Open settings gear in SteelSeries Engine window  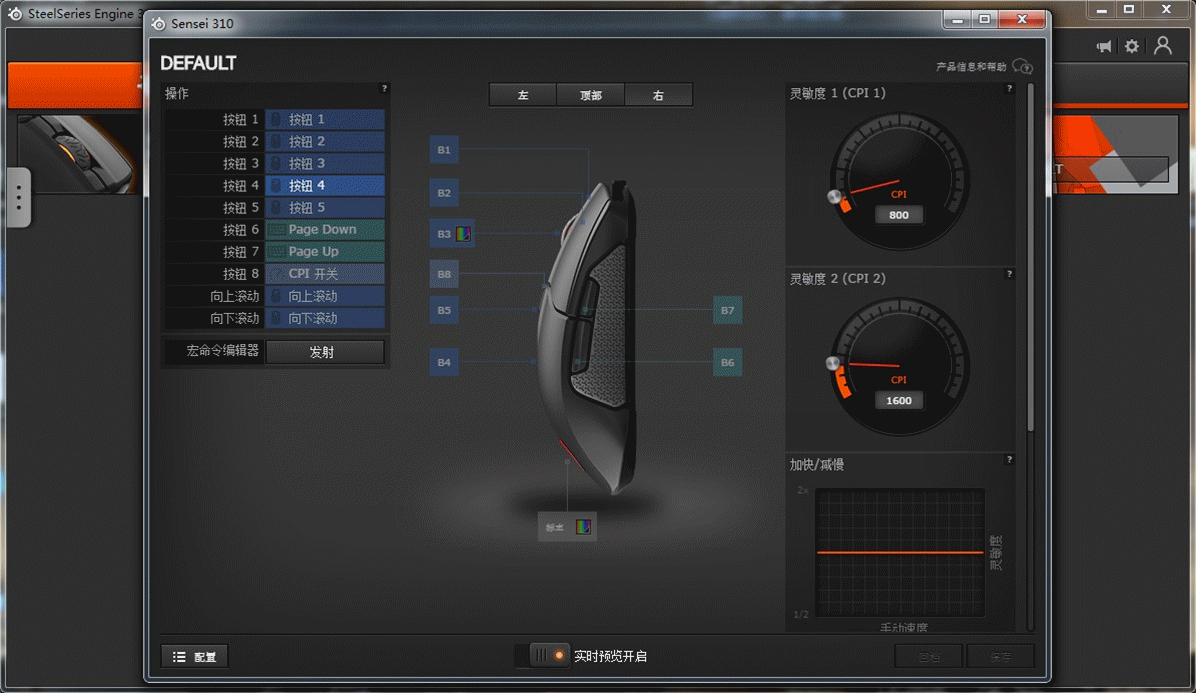[1132, 47]
